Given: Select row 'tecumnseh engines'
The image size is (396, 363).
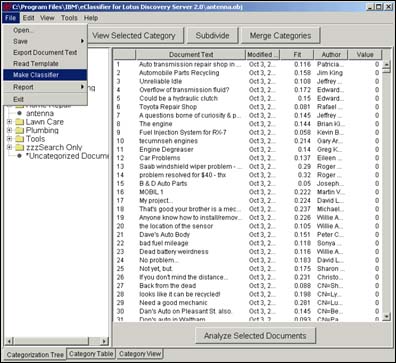Looking at the screenshot, I should (x=248, y=141).
